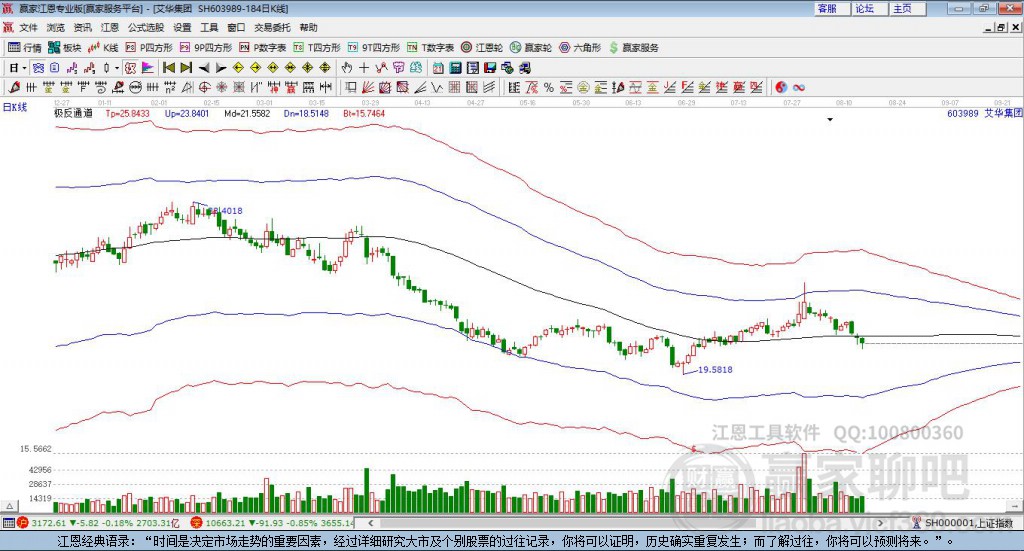Open the 文件 menu
This screenshot has height=551, width=1024.
pos(28,27)
